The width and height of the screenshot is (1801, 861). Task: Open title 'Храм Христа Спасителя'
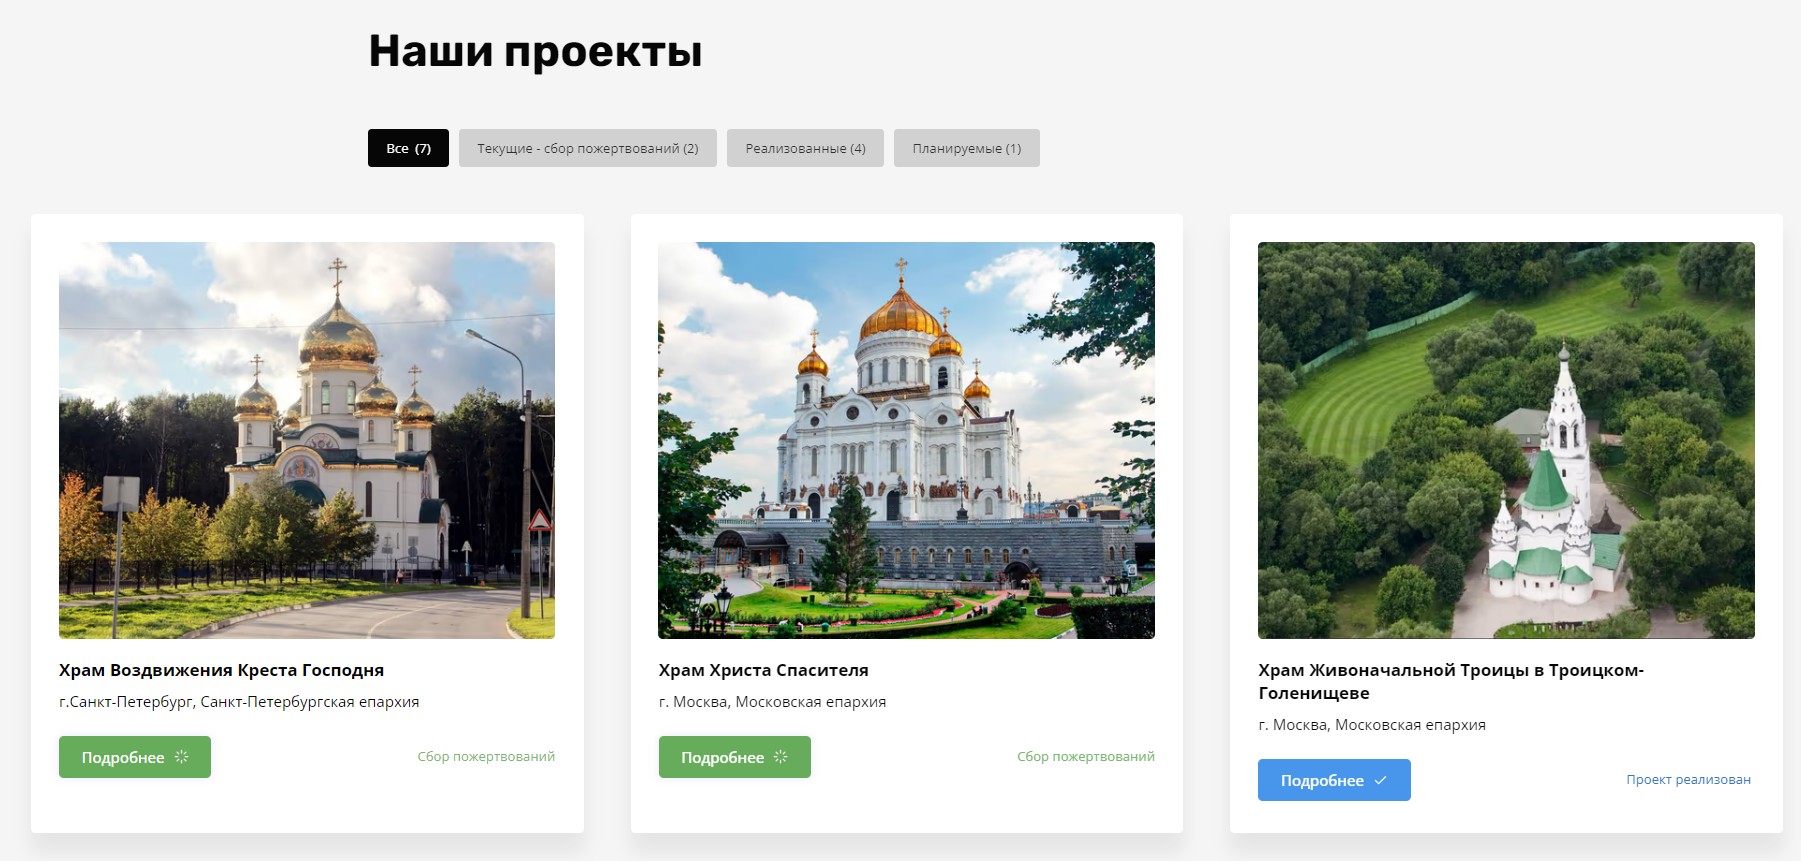(x=763, y=670)
